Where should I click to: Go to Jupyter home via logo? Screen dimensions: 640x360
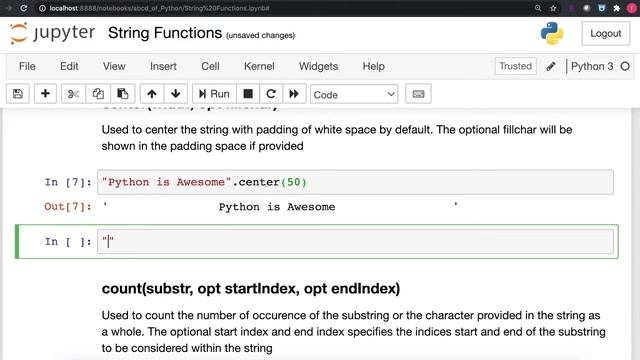[x=52, y=33]
